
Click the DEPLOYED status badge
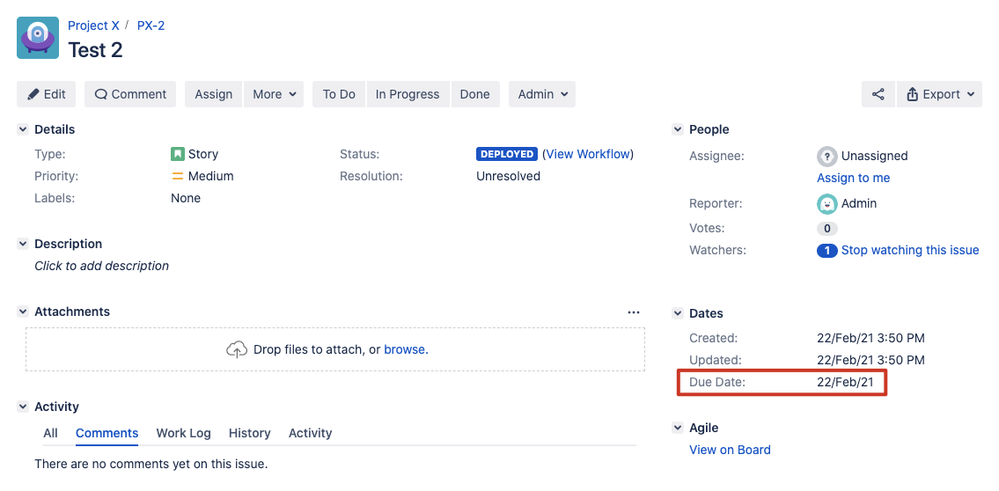[x=507, y=154]
